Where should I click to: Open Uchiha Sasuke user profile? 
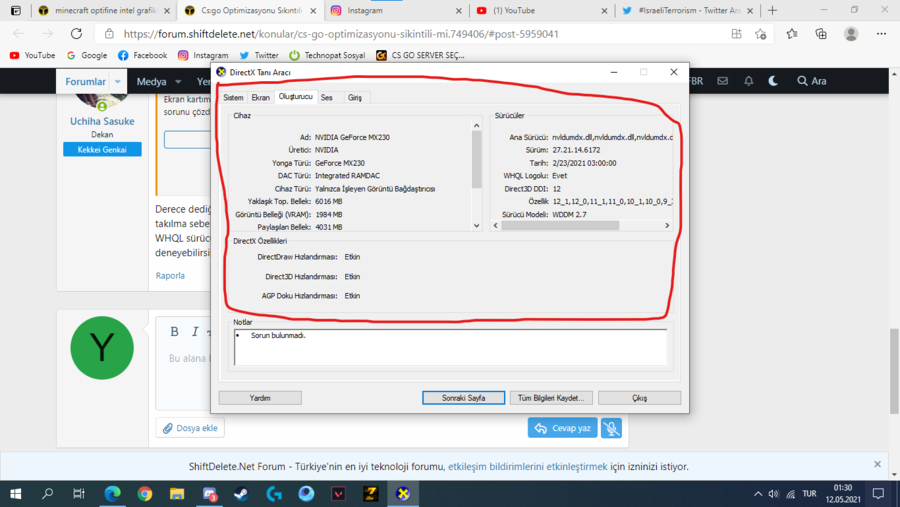click(102, 121)
